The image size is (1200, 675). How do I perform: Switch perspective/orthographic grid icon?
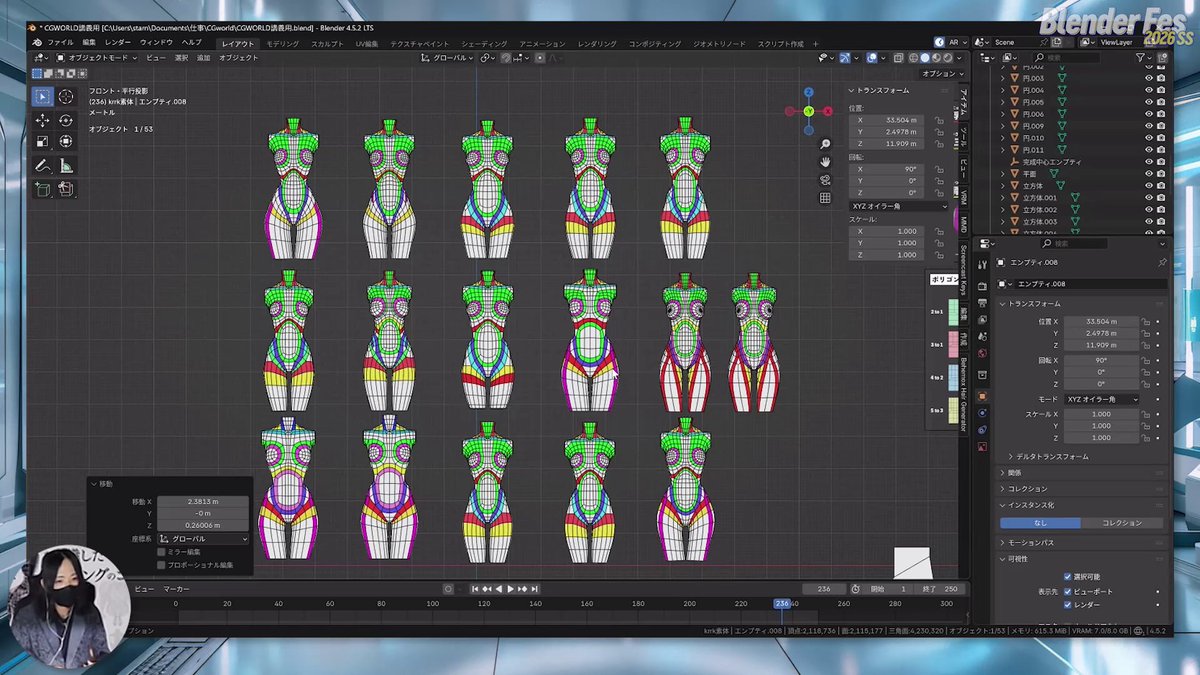click(x=825, y=198)
